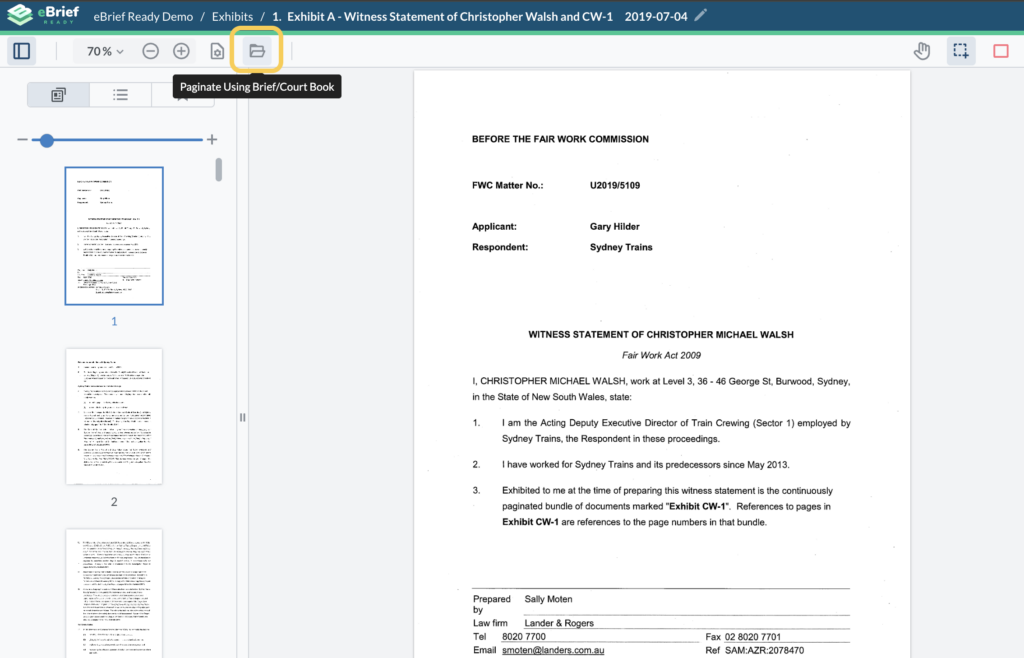Click the Lander & Rogers law firm text
This screenshot has width=1024, height=658.
559,623
